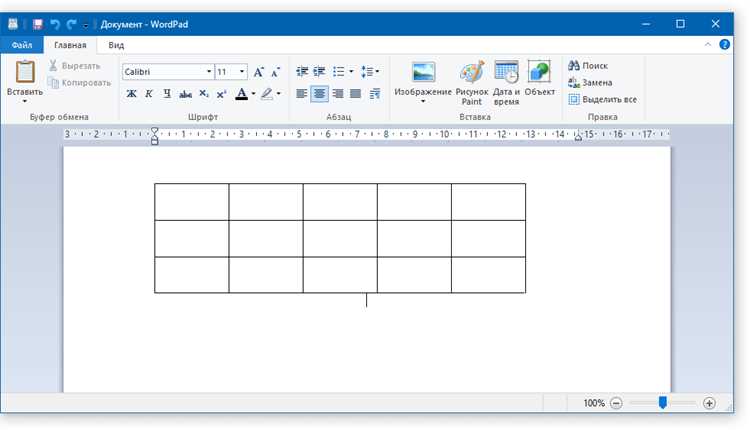750x430 pixels.
Task: Insert Дата и время
Action: coord(506,82)
